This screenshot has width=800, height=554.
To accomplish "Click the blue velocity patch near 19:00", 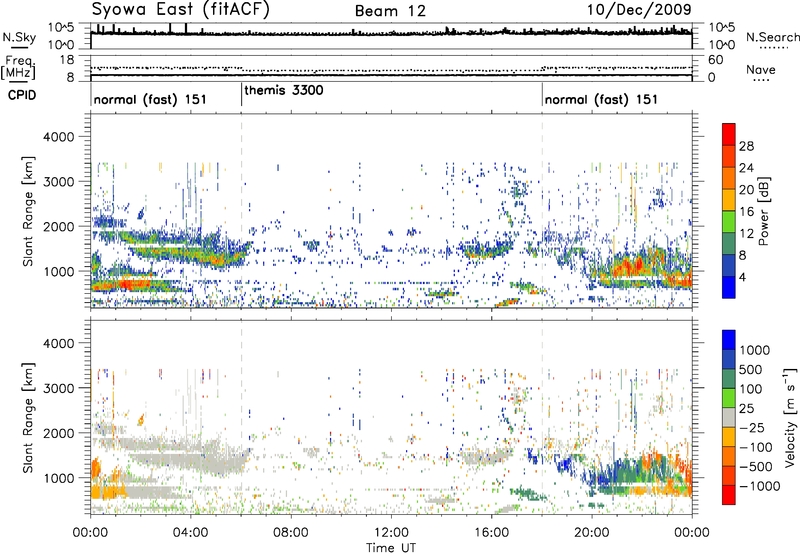I will pos(565,464).
